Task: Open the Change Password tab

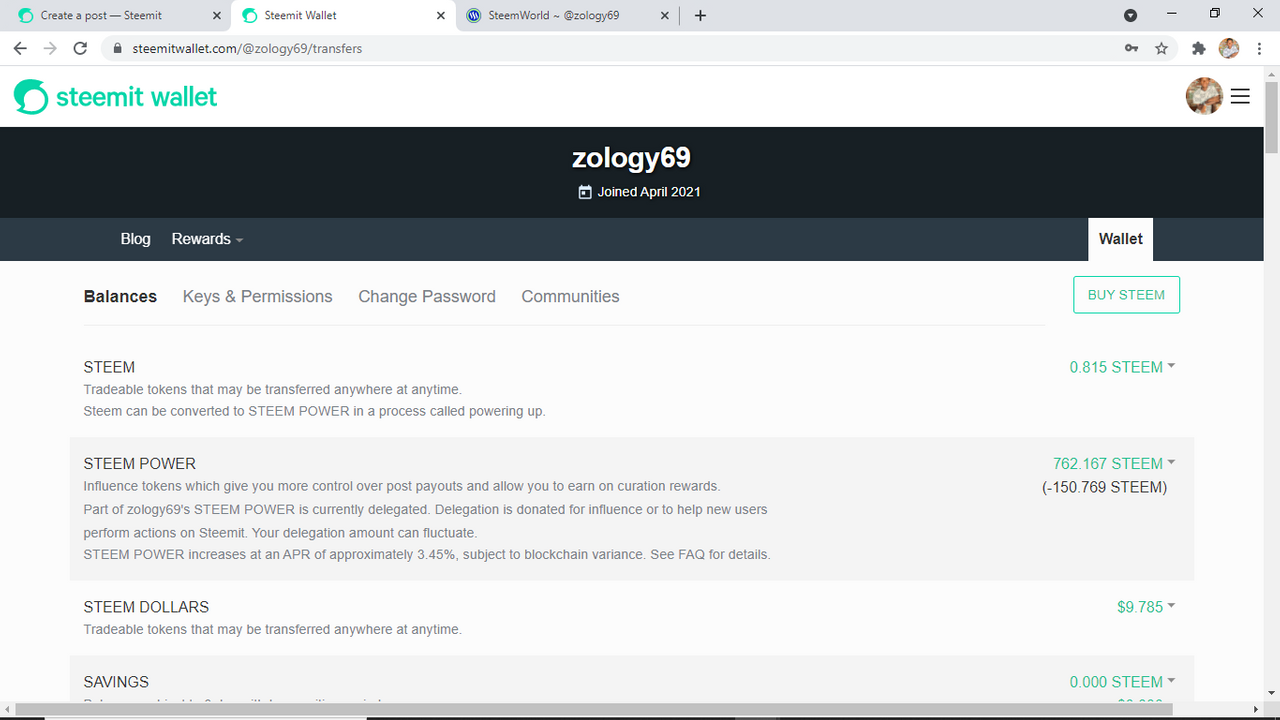Action: click(427, 296)
